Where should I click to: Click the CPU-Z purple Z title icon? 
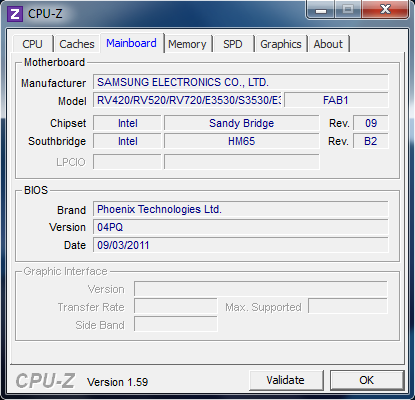[x=15, y=14]
